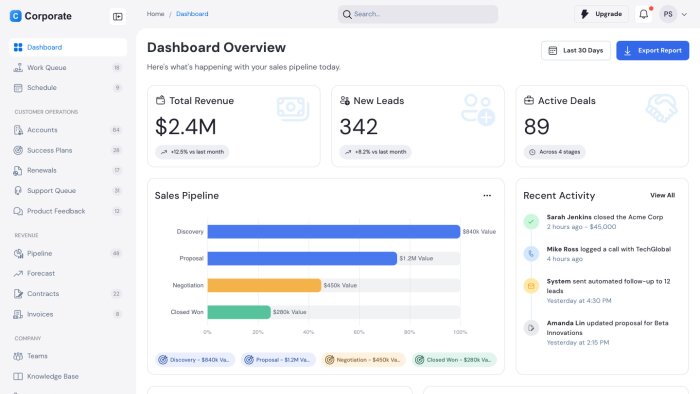
Task: Open Product Feedback page
Action: tap(68, 211)
